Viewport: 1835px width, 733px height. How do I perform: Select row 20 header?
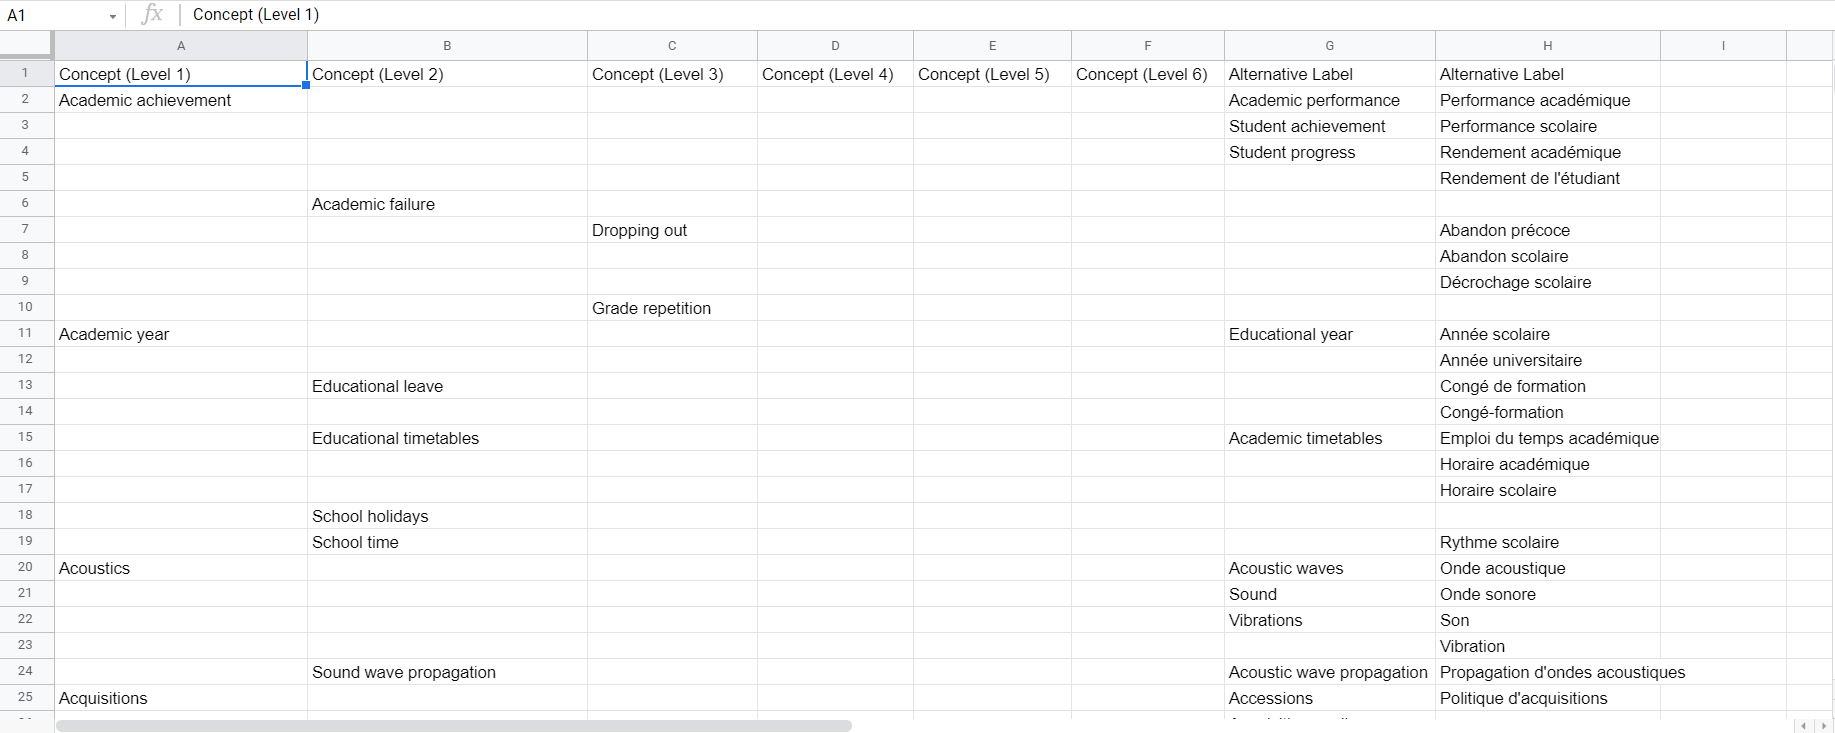[26, 568]
